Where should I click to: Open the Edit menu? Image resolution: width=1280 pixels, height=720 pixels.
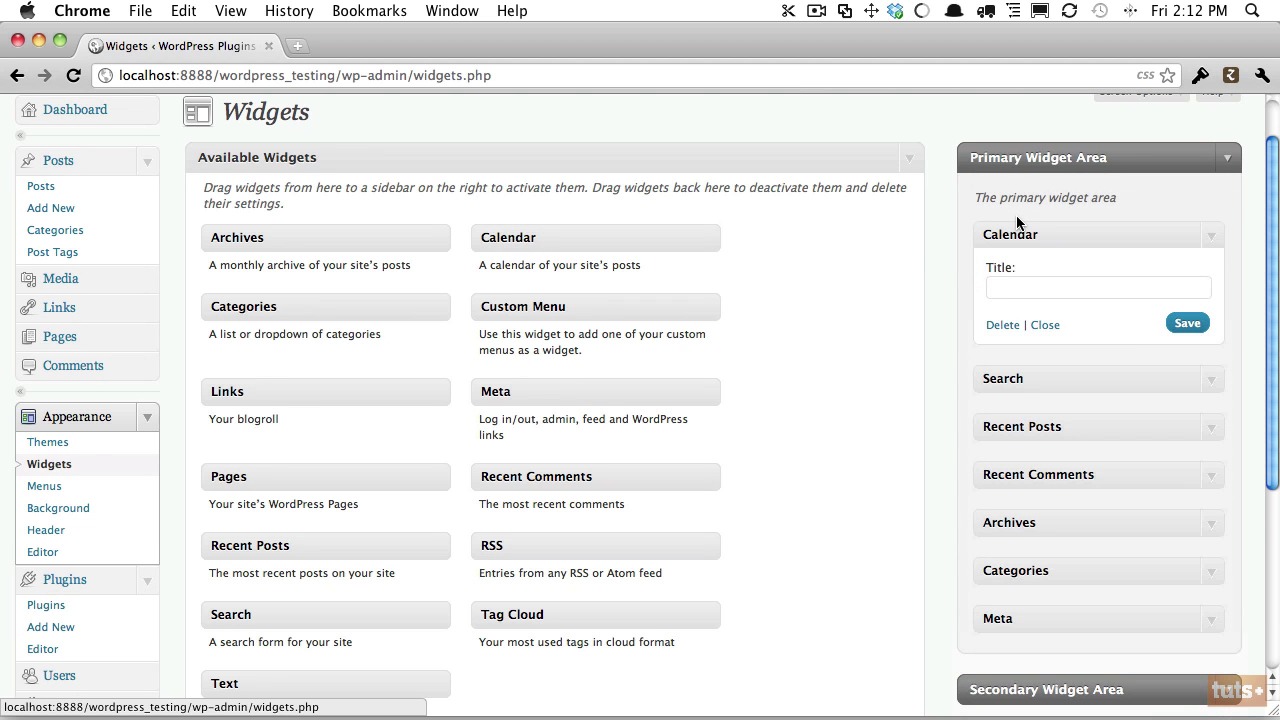[x=183, y=11]
